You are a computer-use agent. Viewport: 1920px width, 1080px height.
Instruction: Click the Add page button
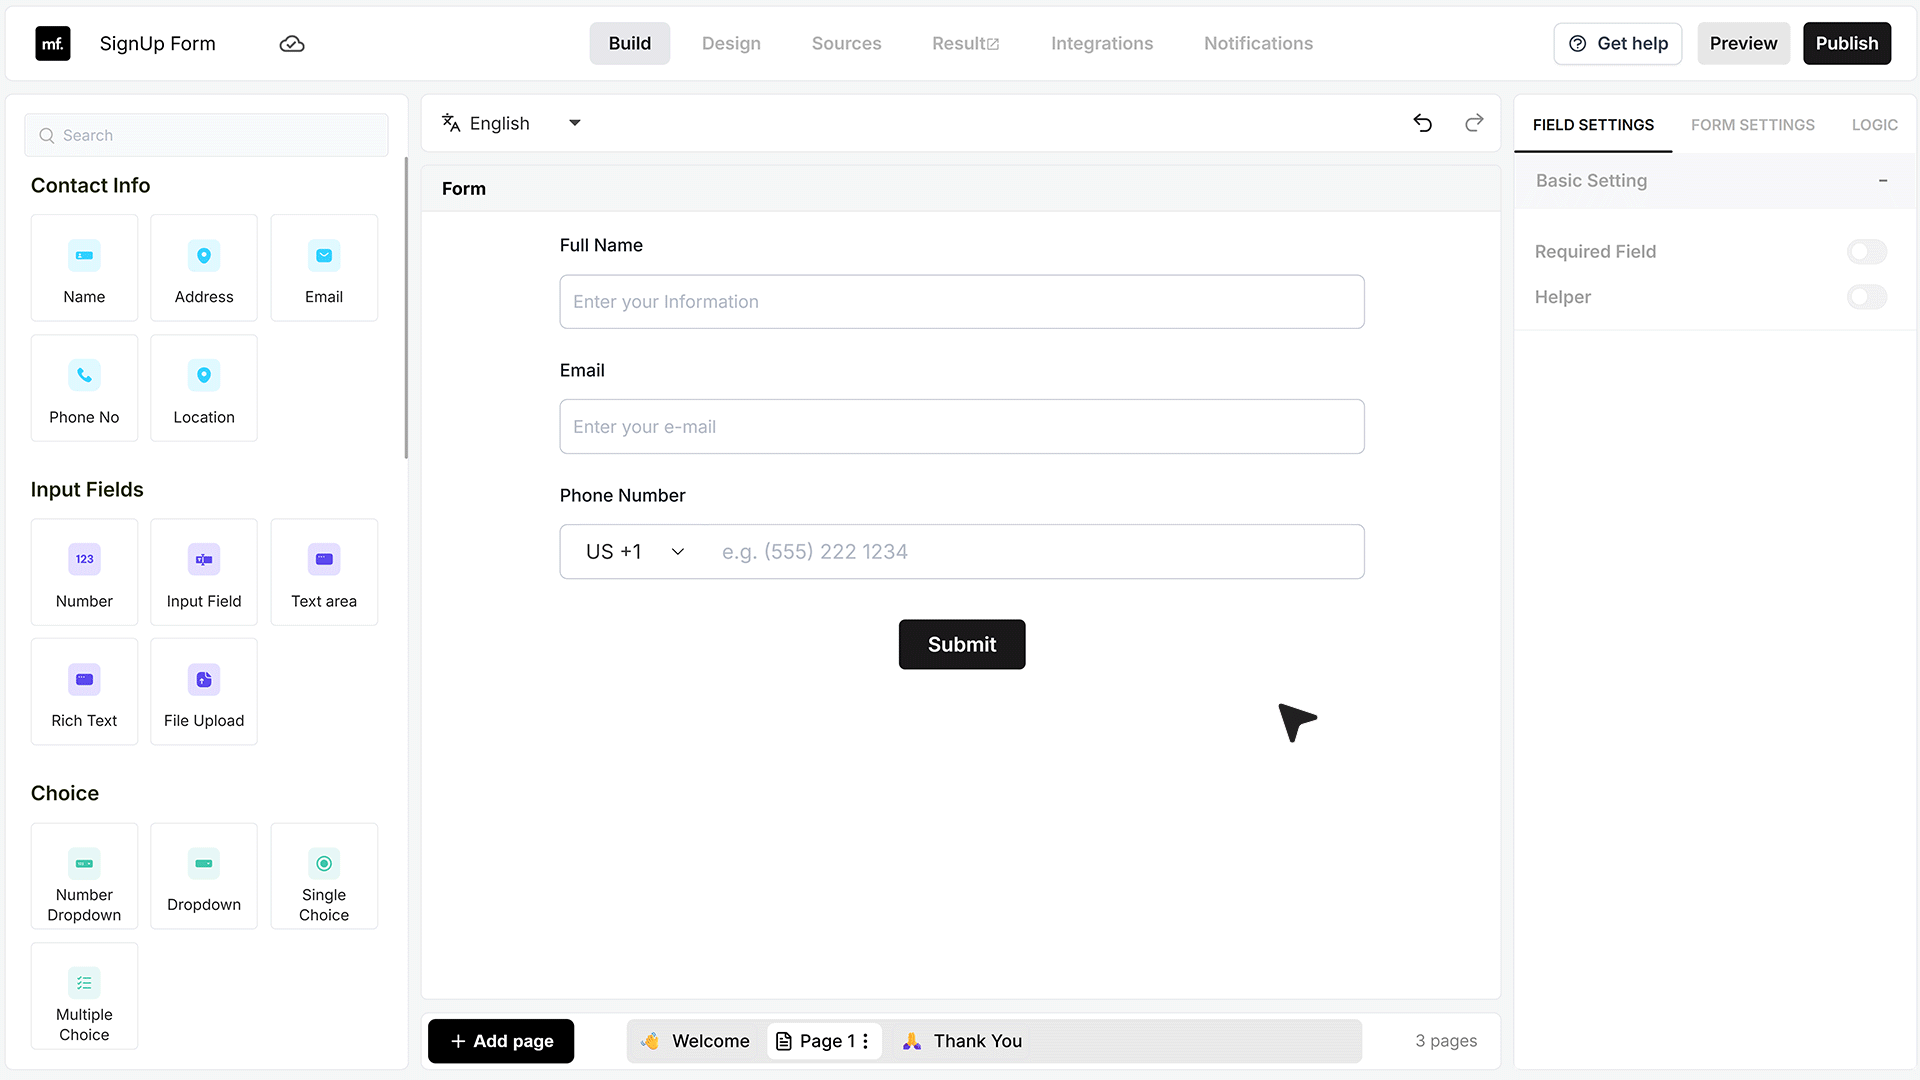tap(501, 1041)
